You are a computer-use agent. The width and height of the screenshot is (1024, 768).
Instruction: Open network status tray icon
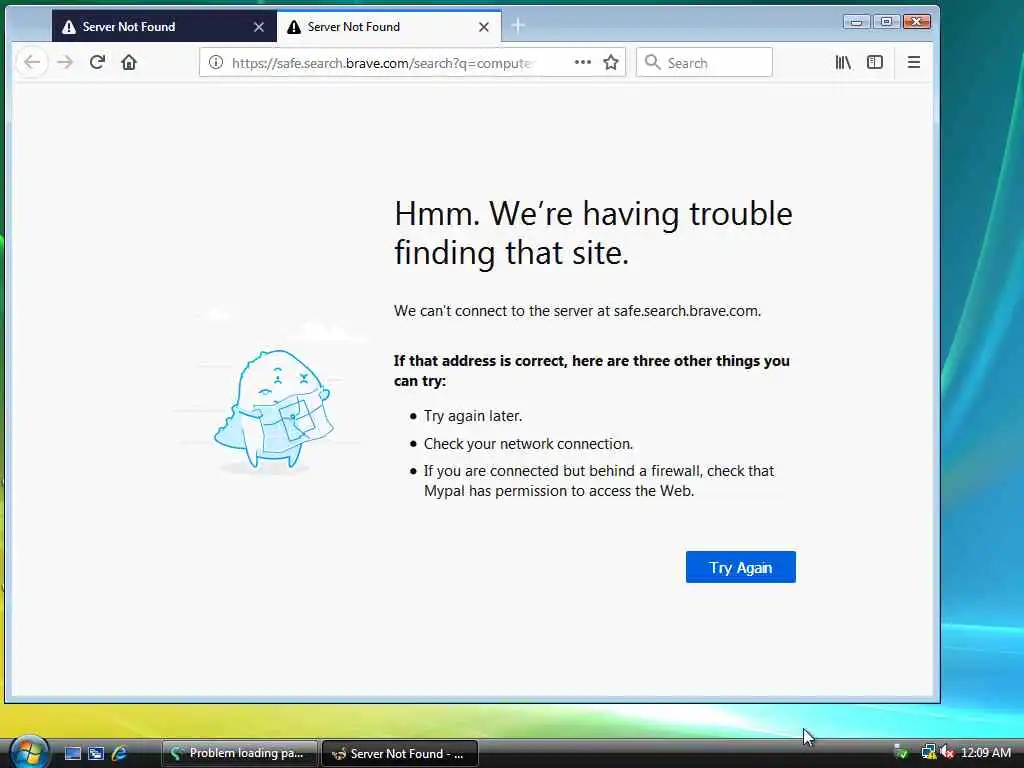[x=928, y=753]
